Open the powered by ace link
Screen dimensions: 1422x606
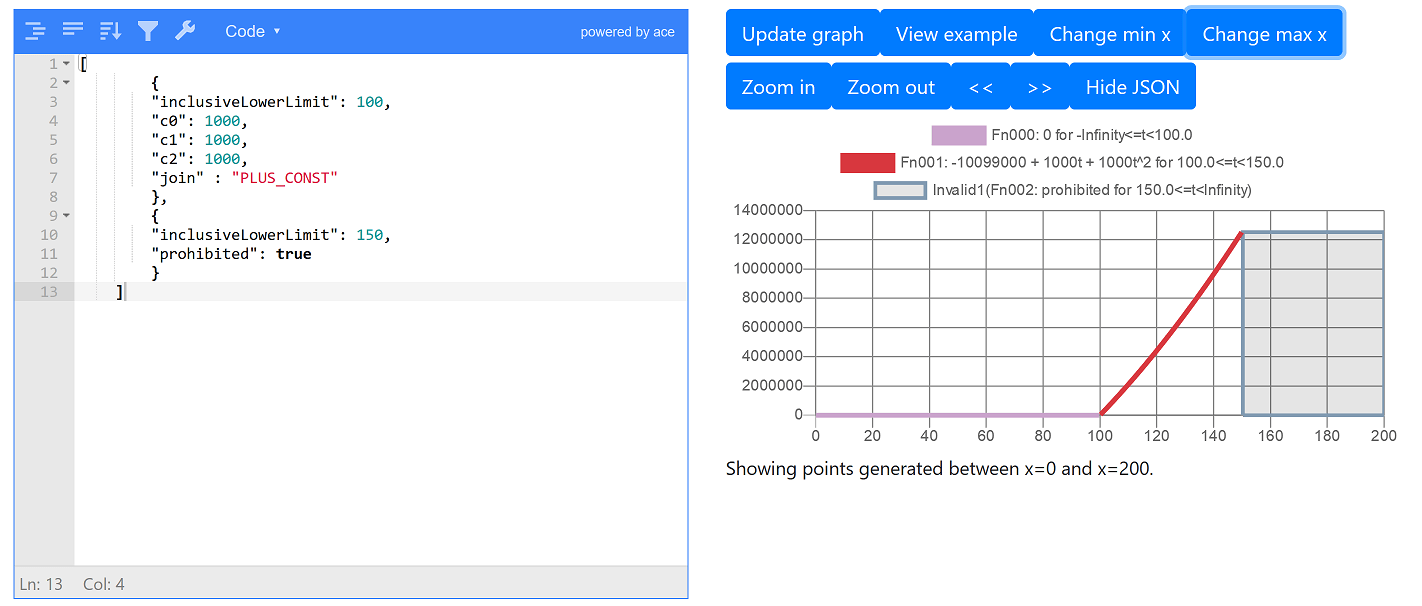(x=627, y=32)
